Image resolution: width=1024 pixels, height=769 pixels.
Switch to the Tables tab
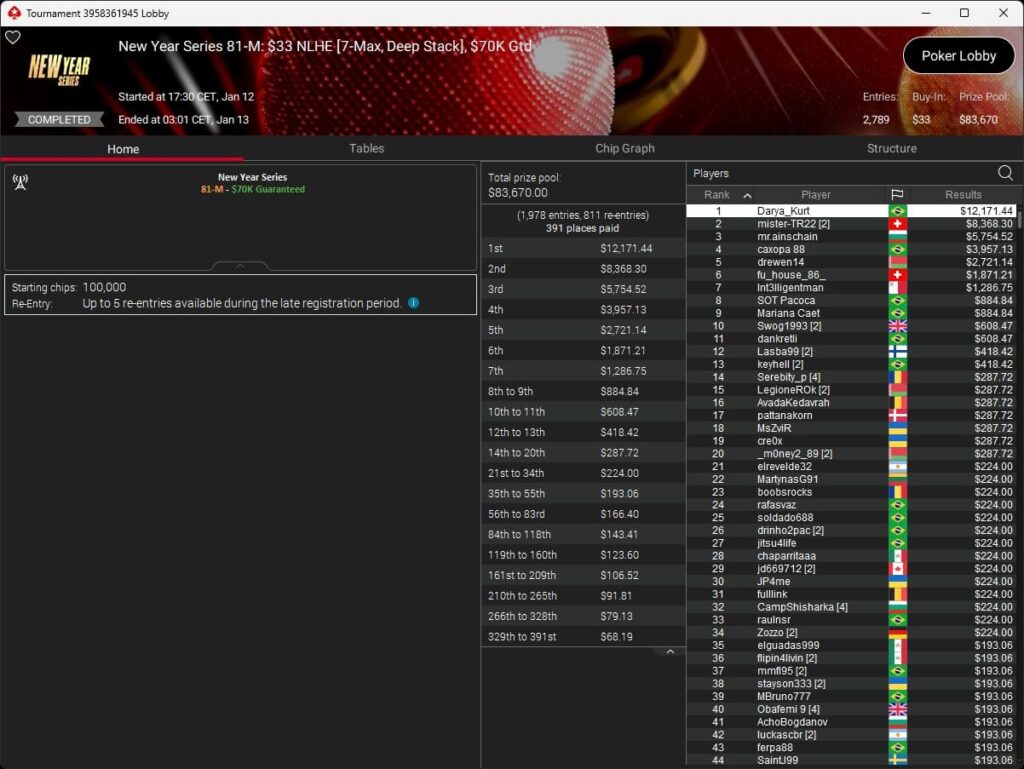pos(366,148)
